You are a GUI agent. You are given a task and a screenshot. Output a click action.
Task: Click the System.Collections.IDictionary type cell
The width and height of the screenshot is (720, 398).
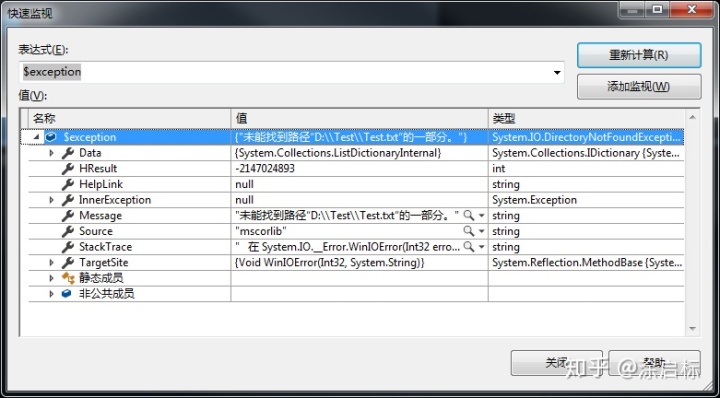coord(586,153)
